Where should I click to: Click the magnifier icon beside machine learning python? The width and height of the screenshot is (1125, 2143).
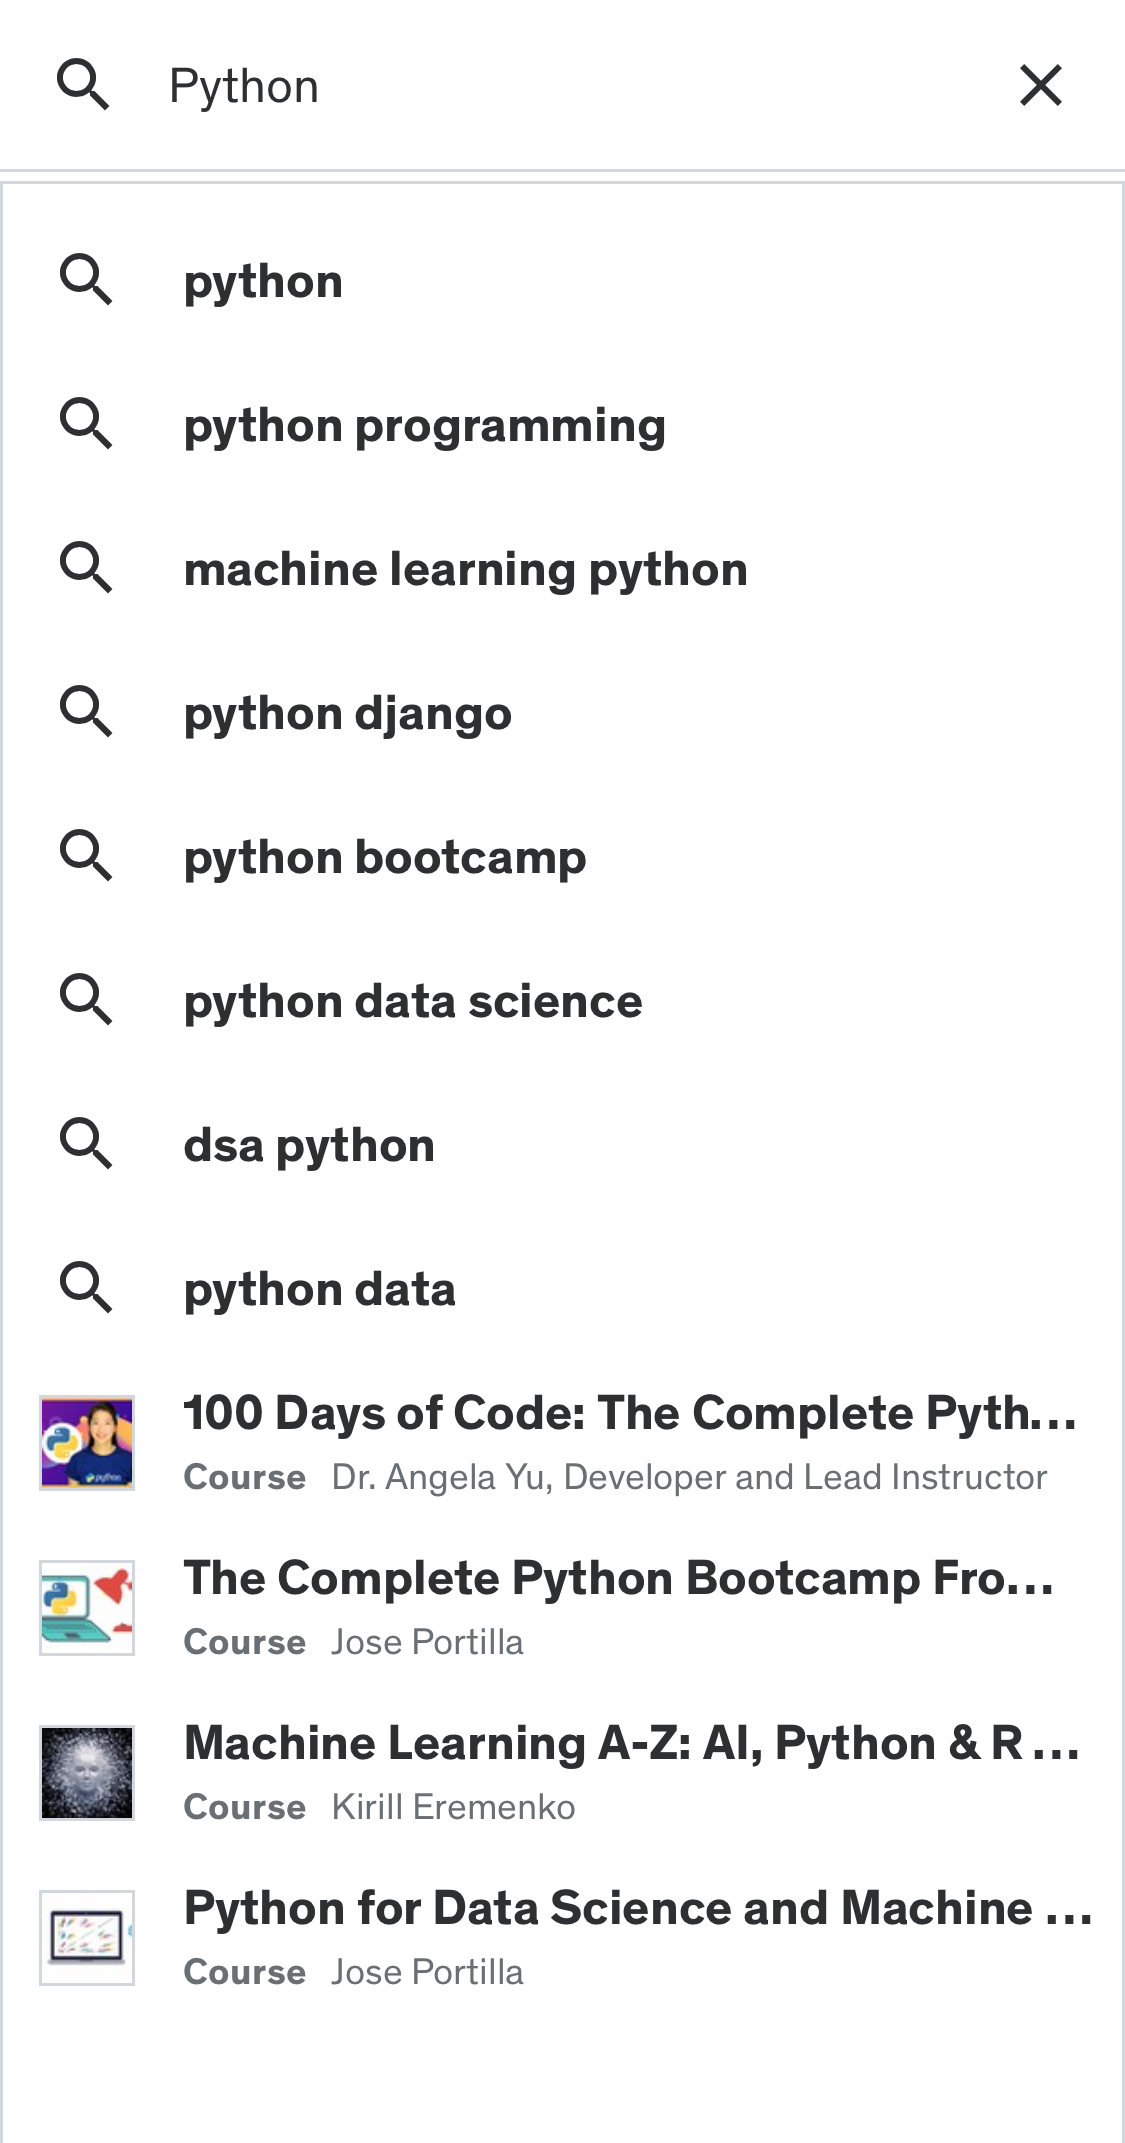click(x=87, y=568)
